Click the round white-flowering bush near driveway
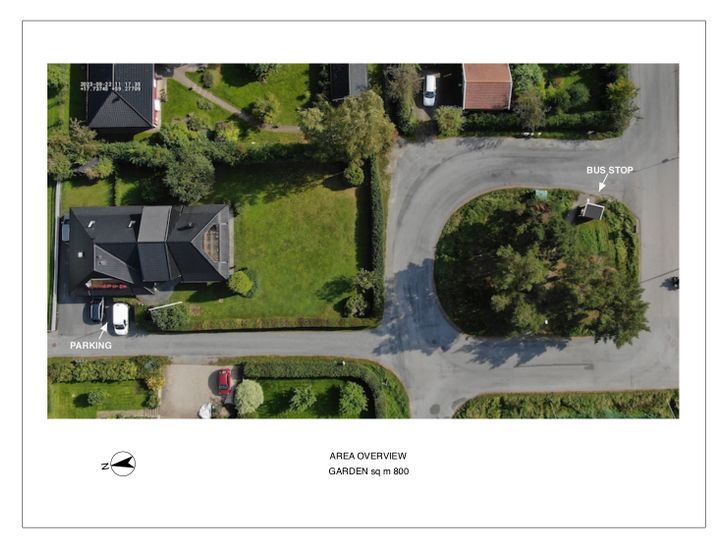Viewport: 725px width, 550px height. (x=249, y=397)
